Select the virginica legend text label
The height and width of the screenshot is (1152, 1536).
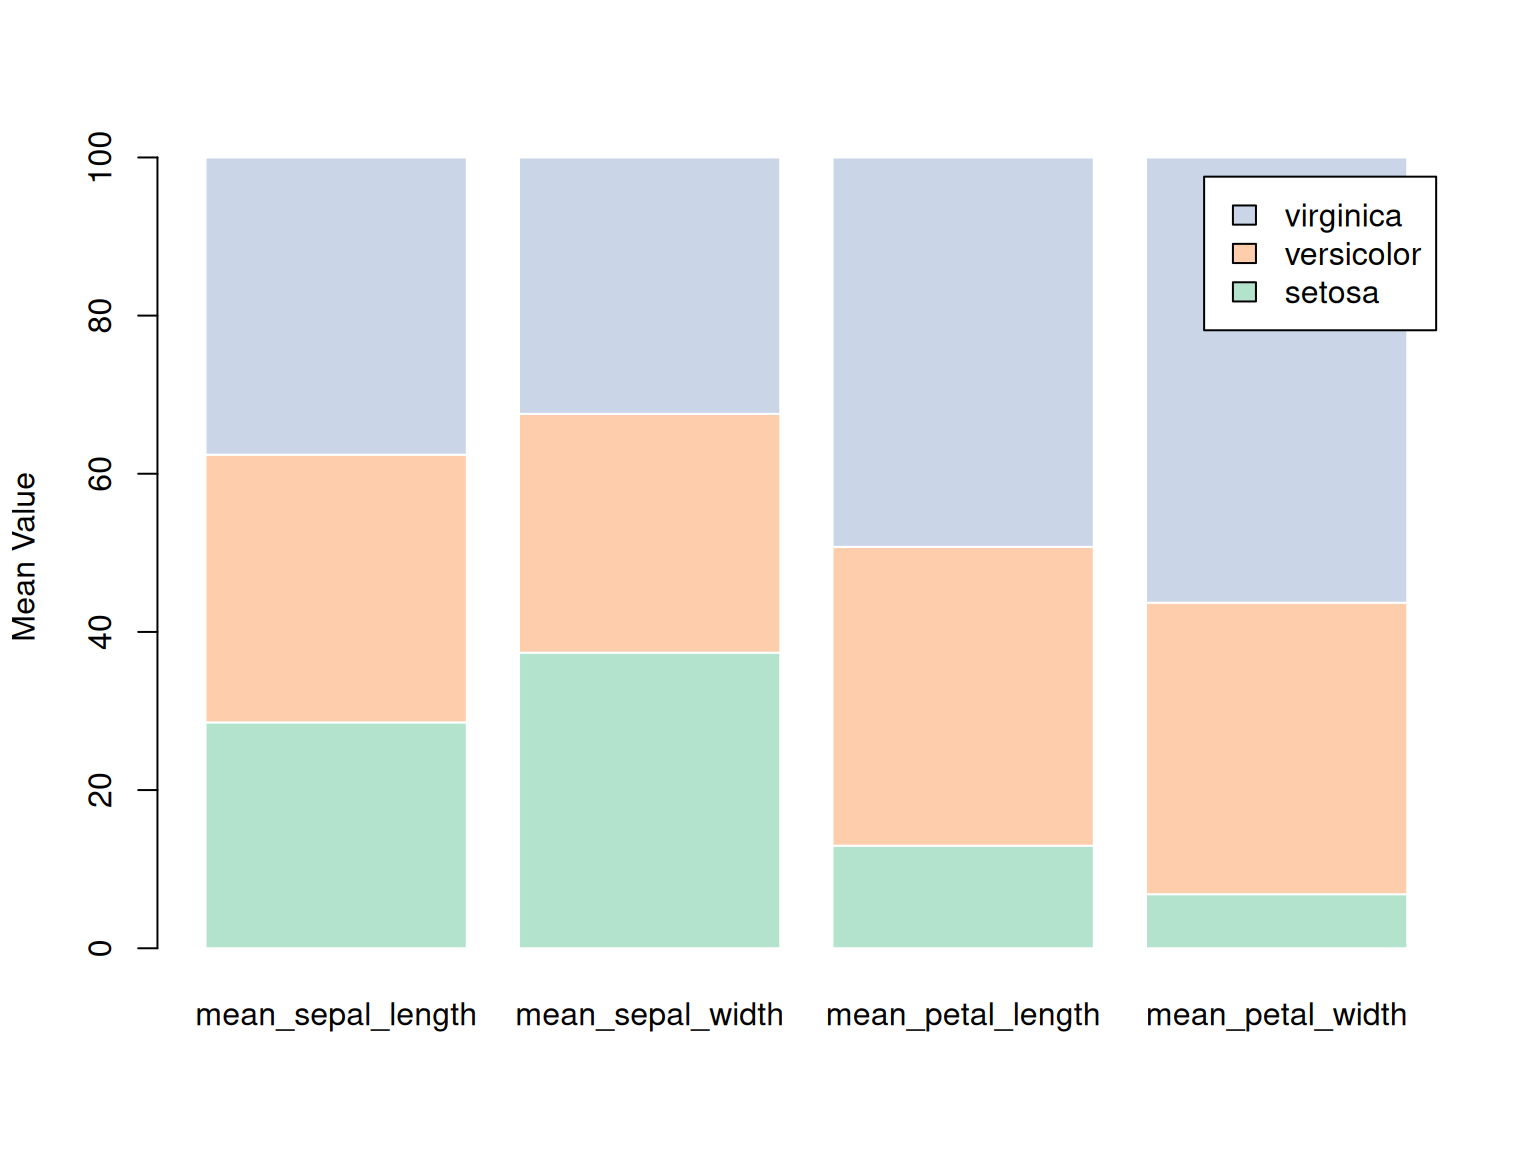(1342, 216)
